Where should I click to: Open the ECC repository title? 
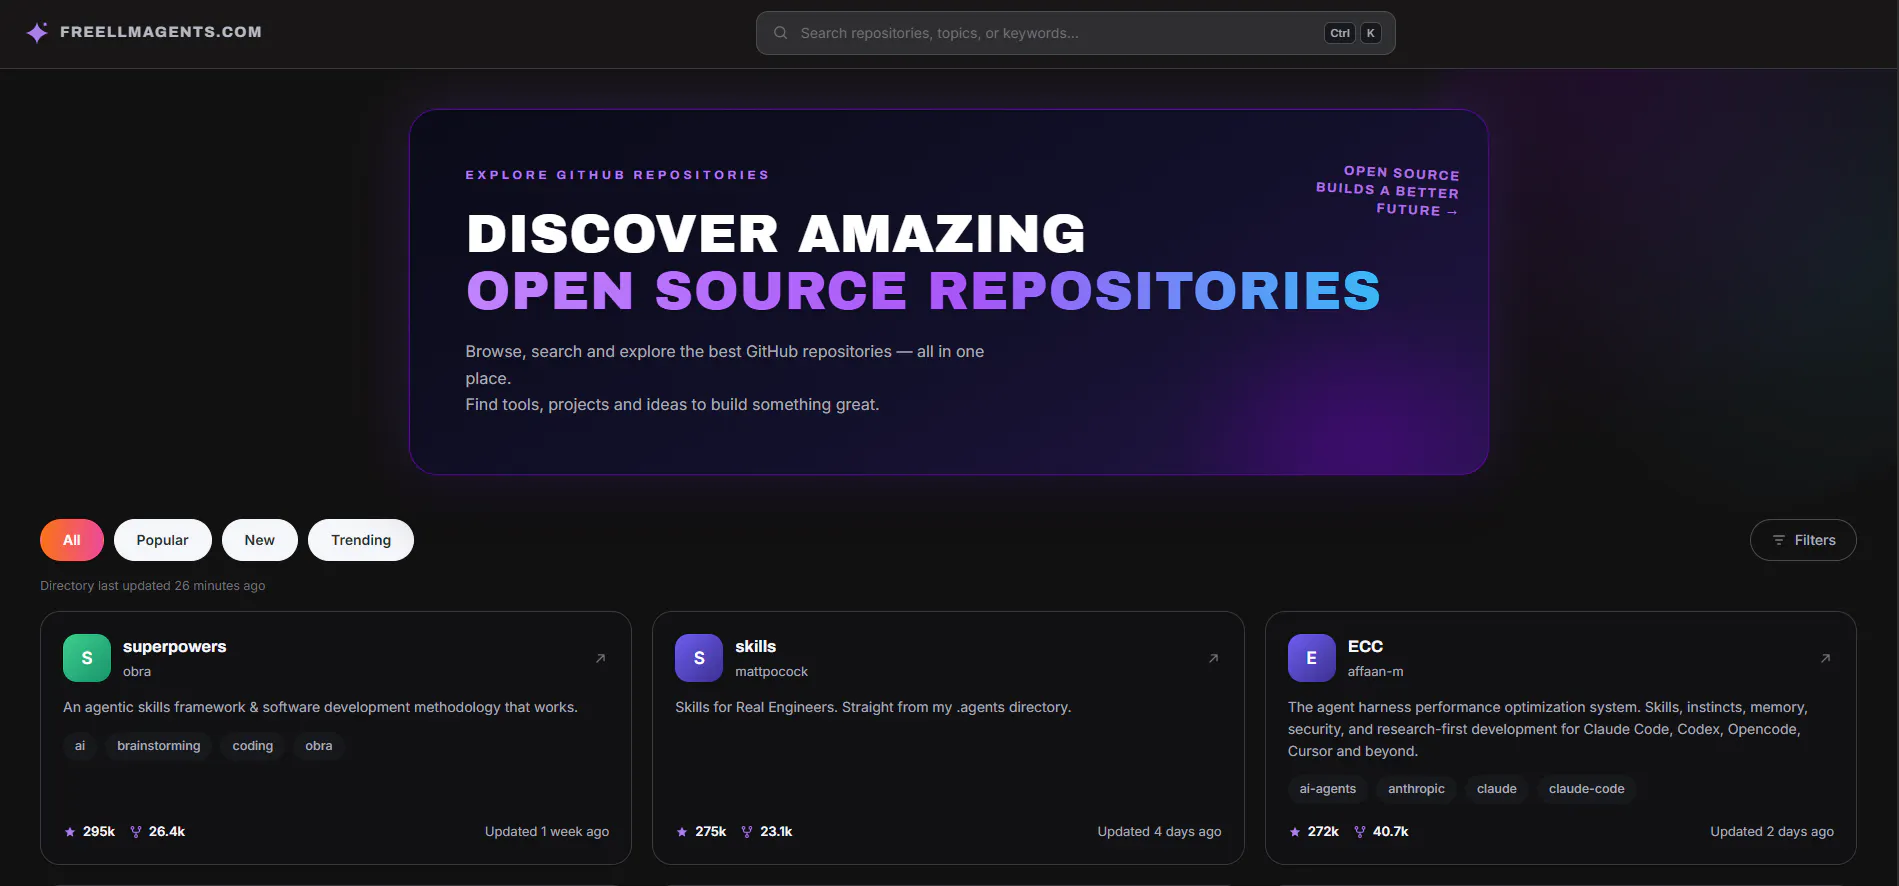tap(1366, 647)
